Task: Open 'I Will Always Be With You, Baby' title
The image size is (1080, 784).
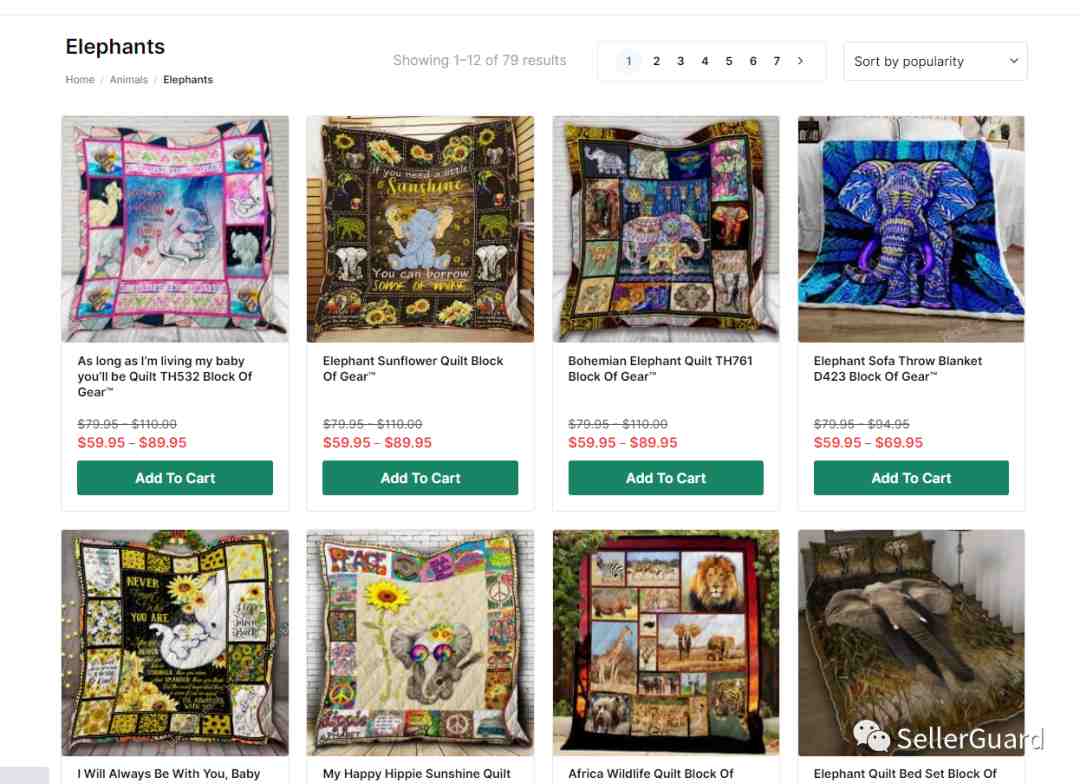Action: pos(169,774)
